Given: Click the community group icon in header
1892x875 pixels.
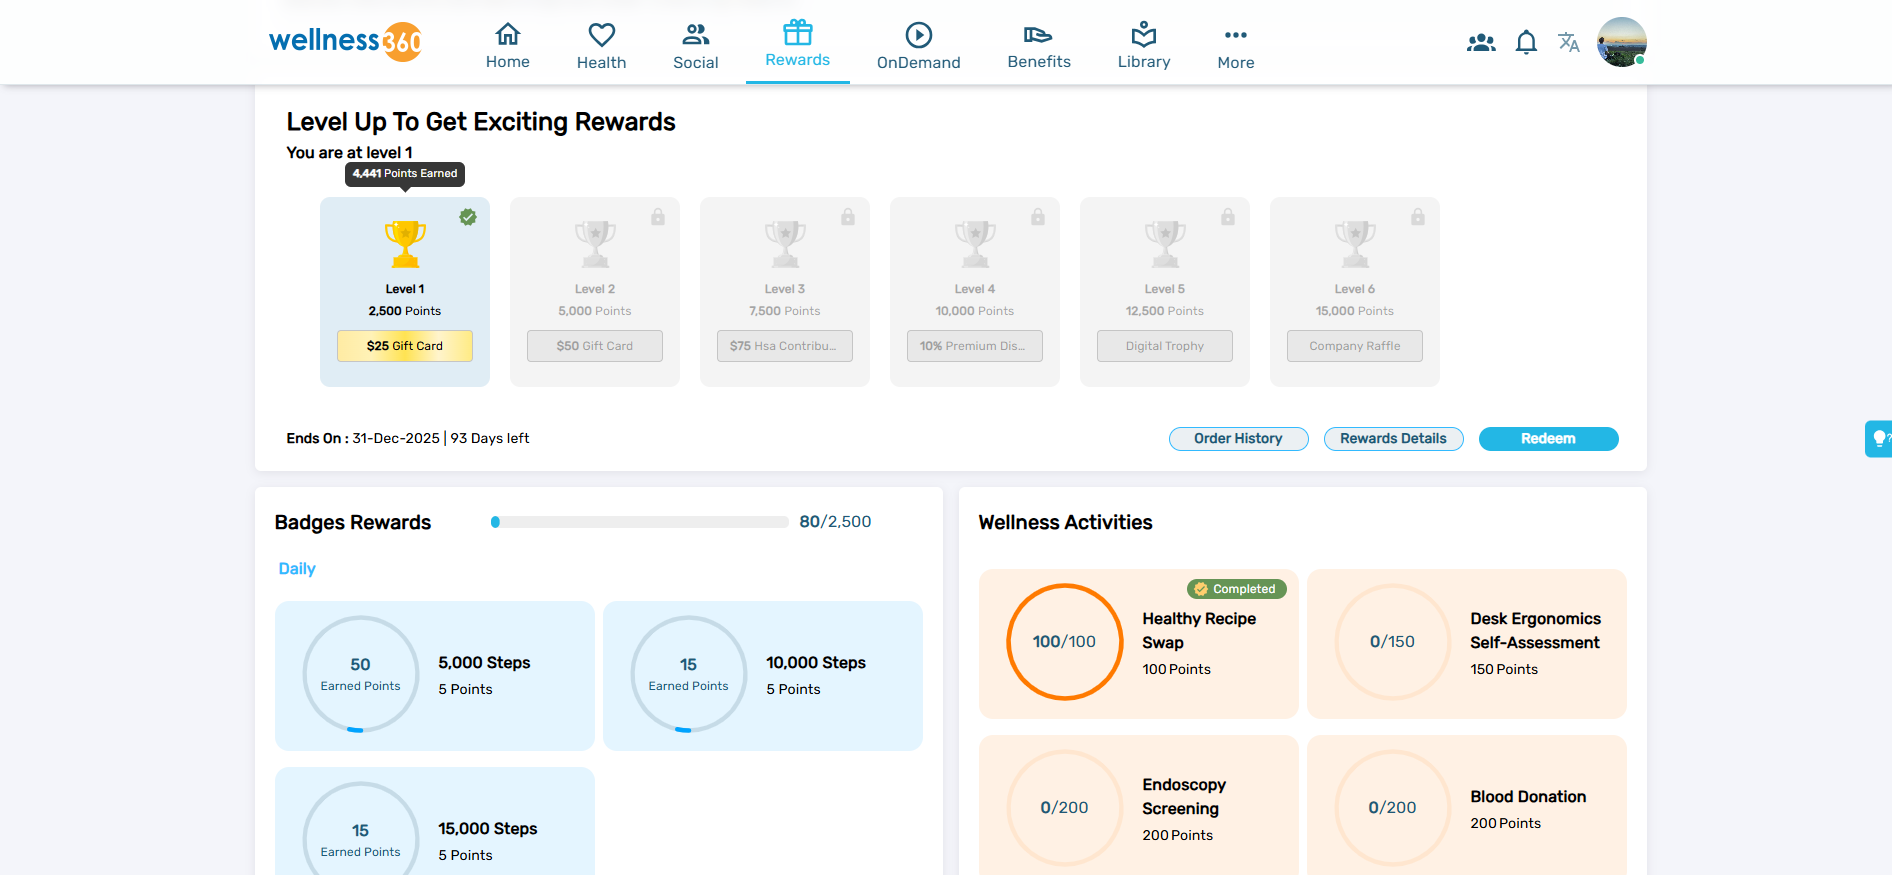Looking at the screenshot, I should tap(1481, 42).
